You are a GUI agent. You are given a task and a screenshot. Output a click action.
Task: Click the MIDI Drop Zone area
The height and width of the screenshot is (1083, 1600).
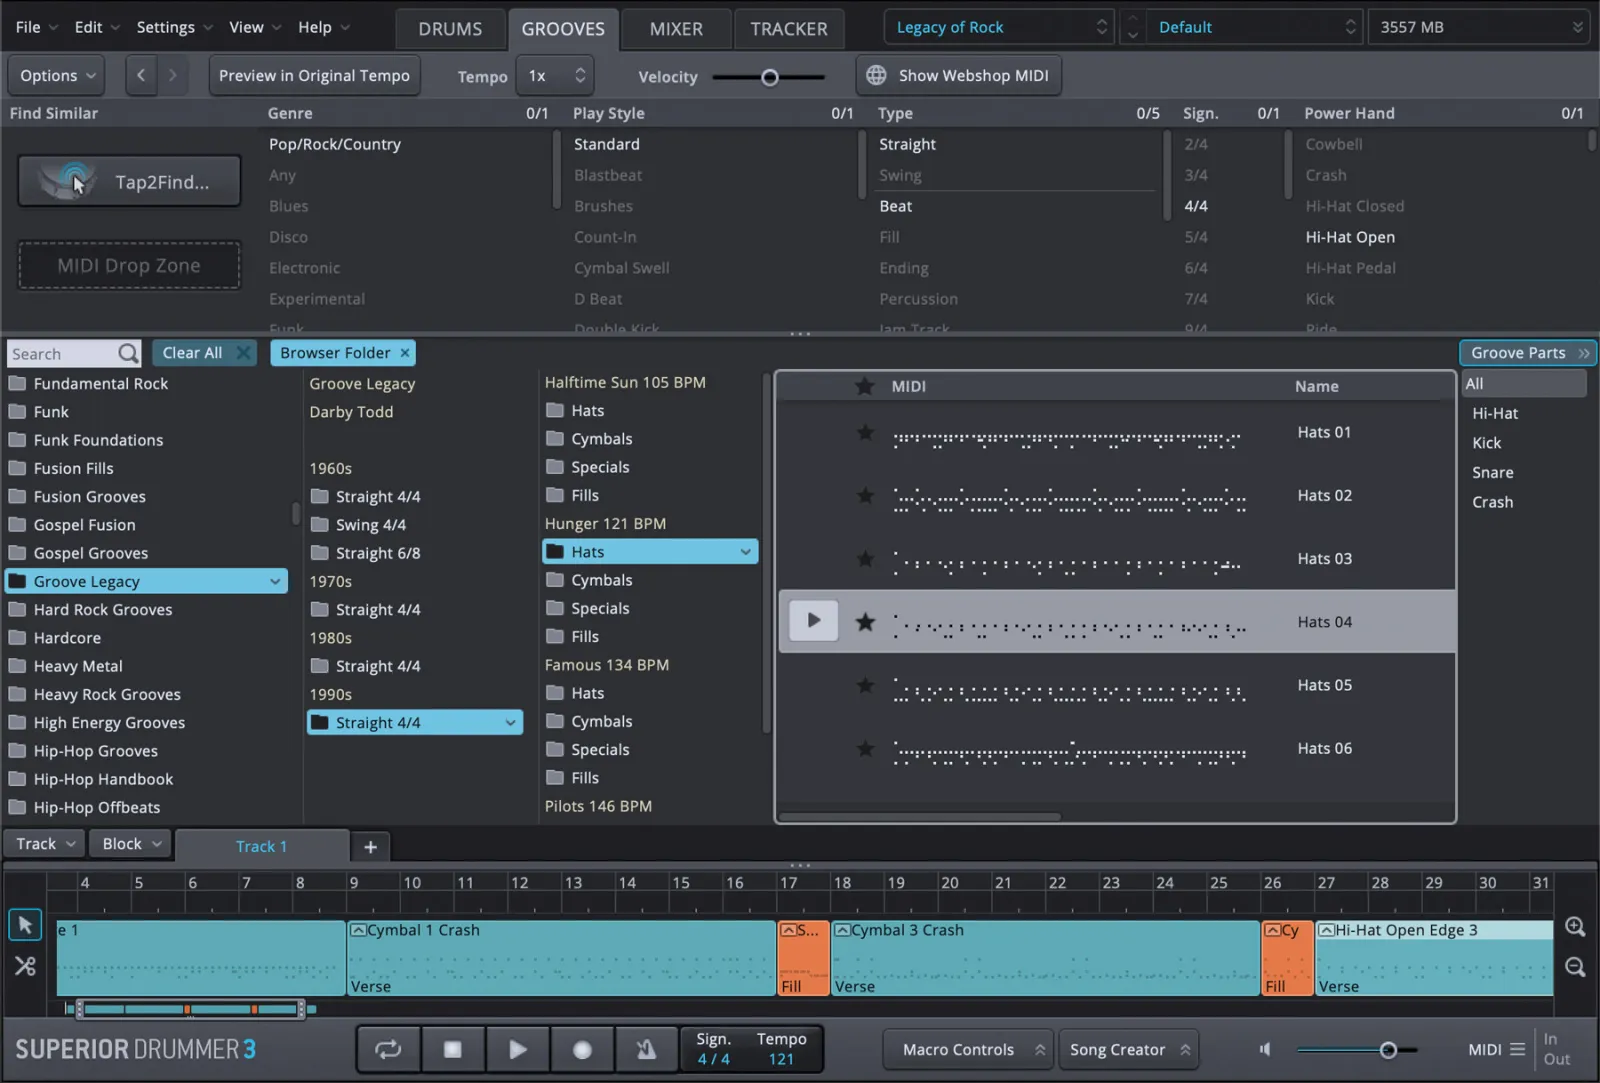129,265
